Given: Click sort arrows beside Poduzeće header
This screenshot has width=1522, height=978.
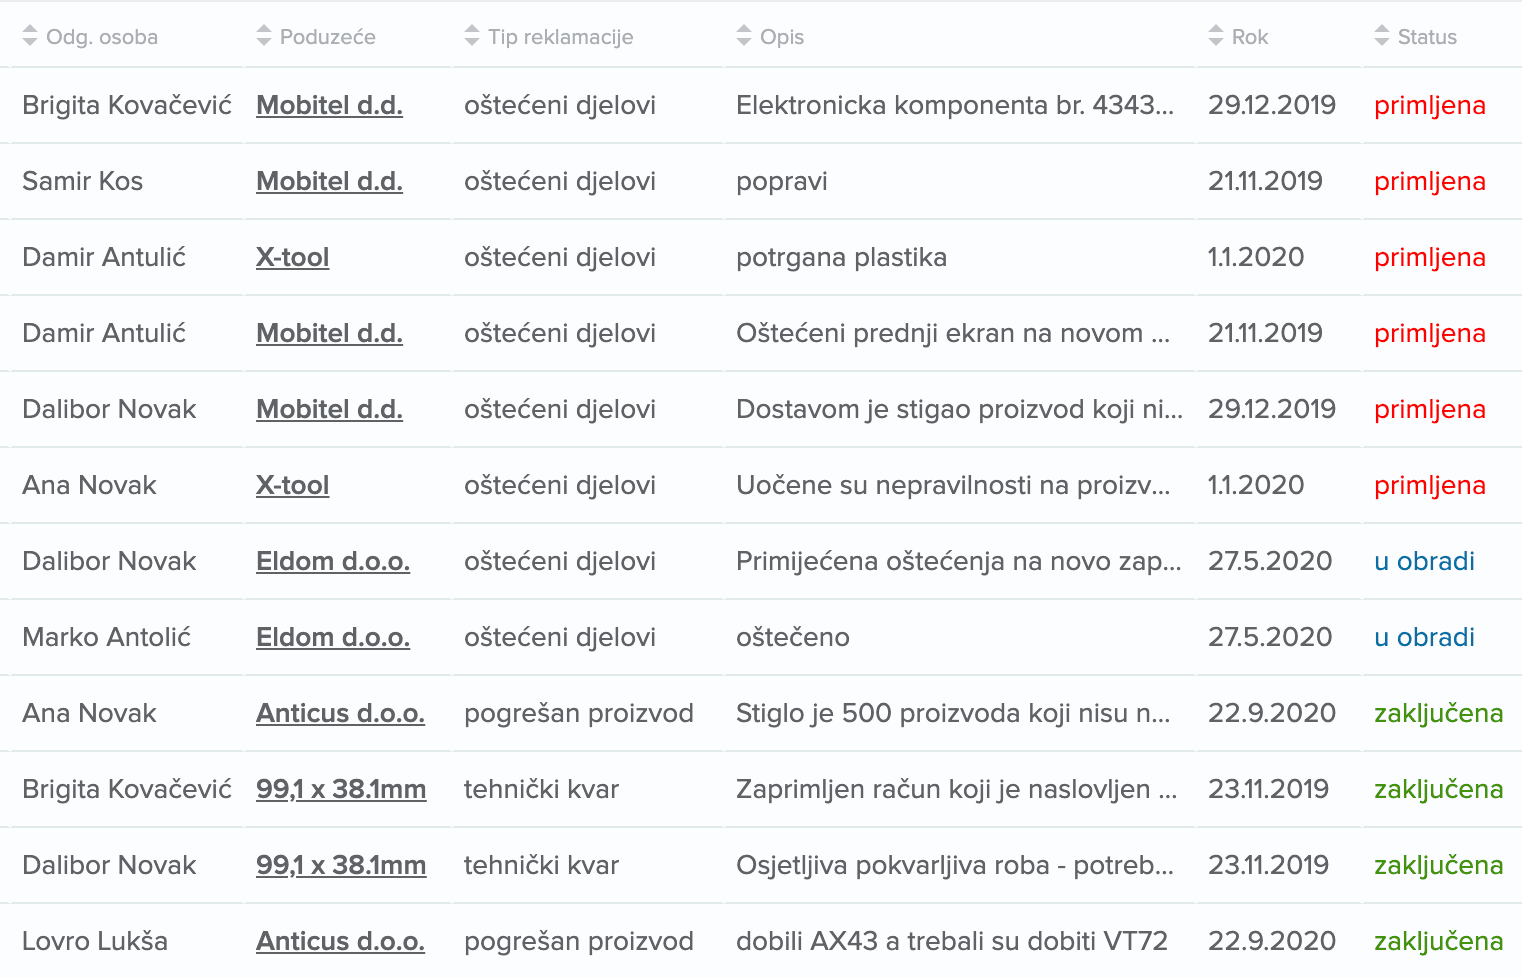Looking at the screenshot, I should [264, 36].
